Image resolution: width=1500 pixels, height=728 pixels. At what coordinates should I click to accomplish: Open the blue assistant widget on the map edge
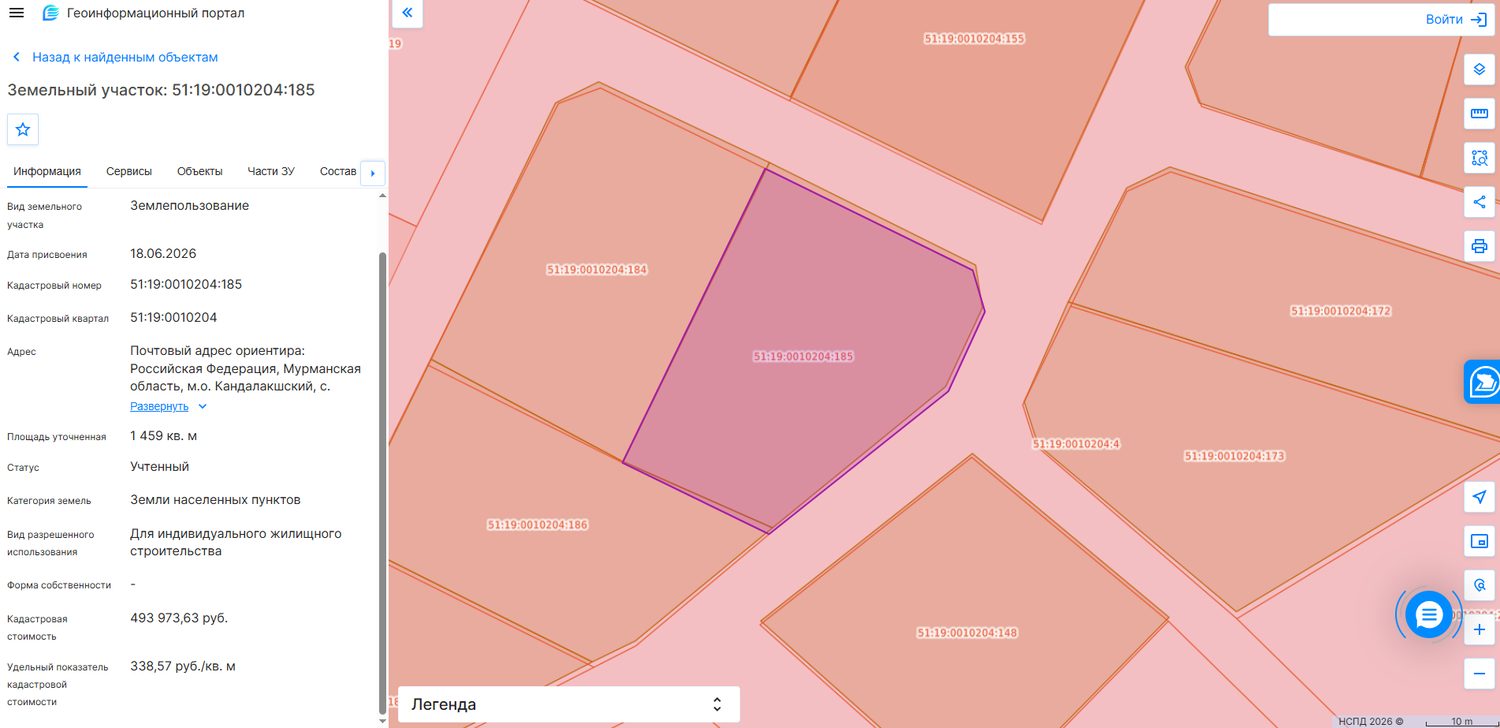(1483, 382)
